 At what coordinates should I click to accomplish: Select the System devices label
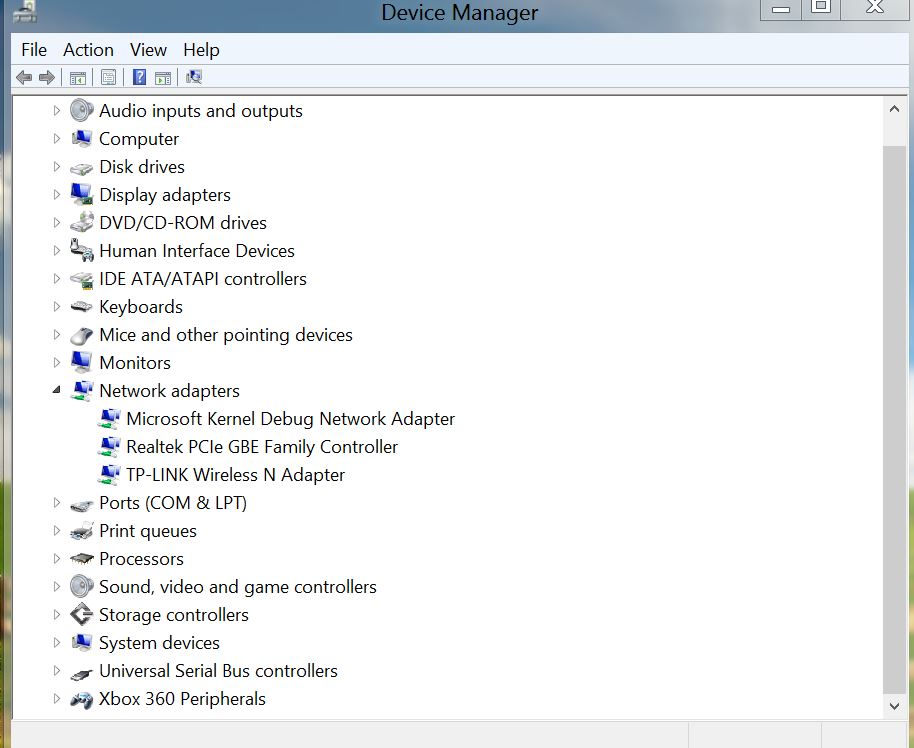coord(159,642)
